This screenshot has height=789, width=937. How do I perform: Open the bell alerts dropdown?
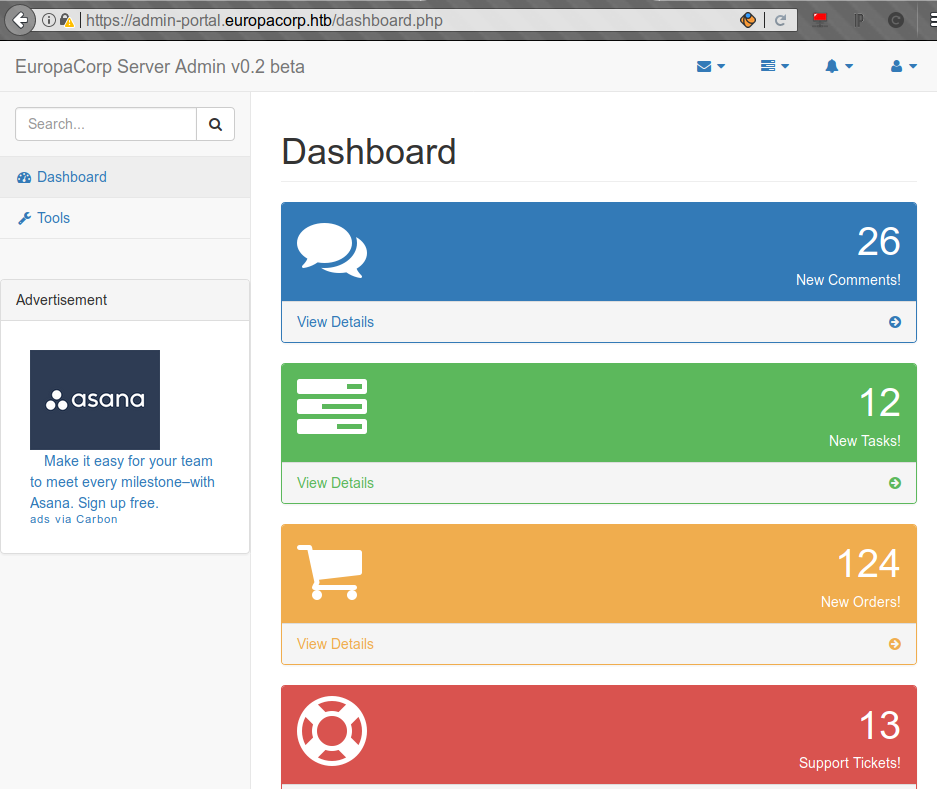click(x=838, y=66)
